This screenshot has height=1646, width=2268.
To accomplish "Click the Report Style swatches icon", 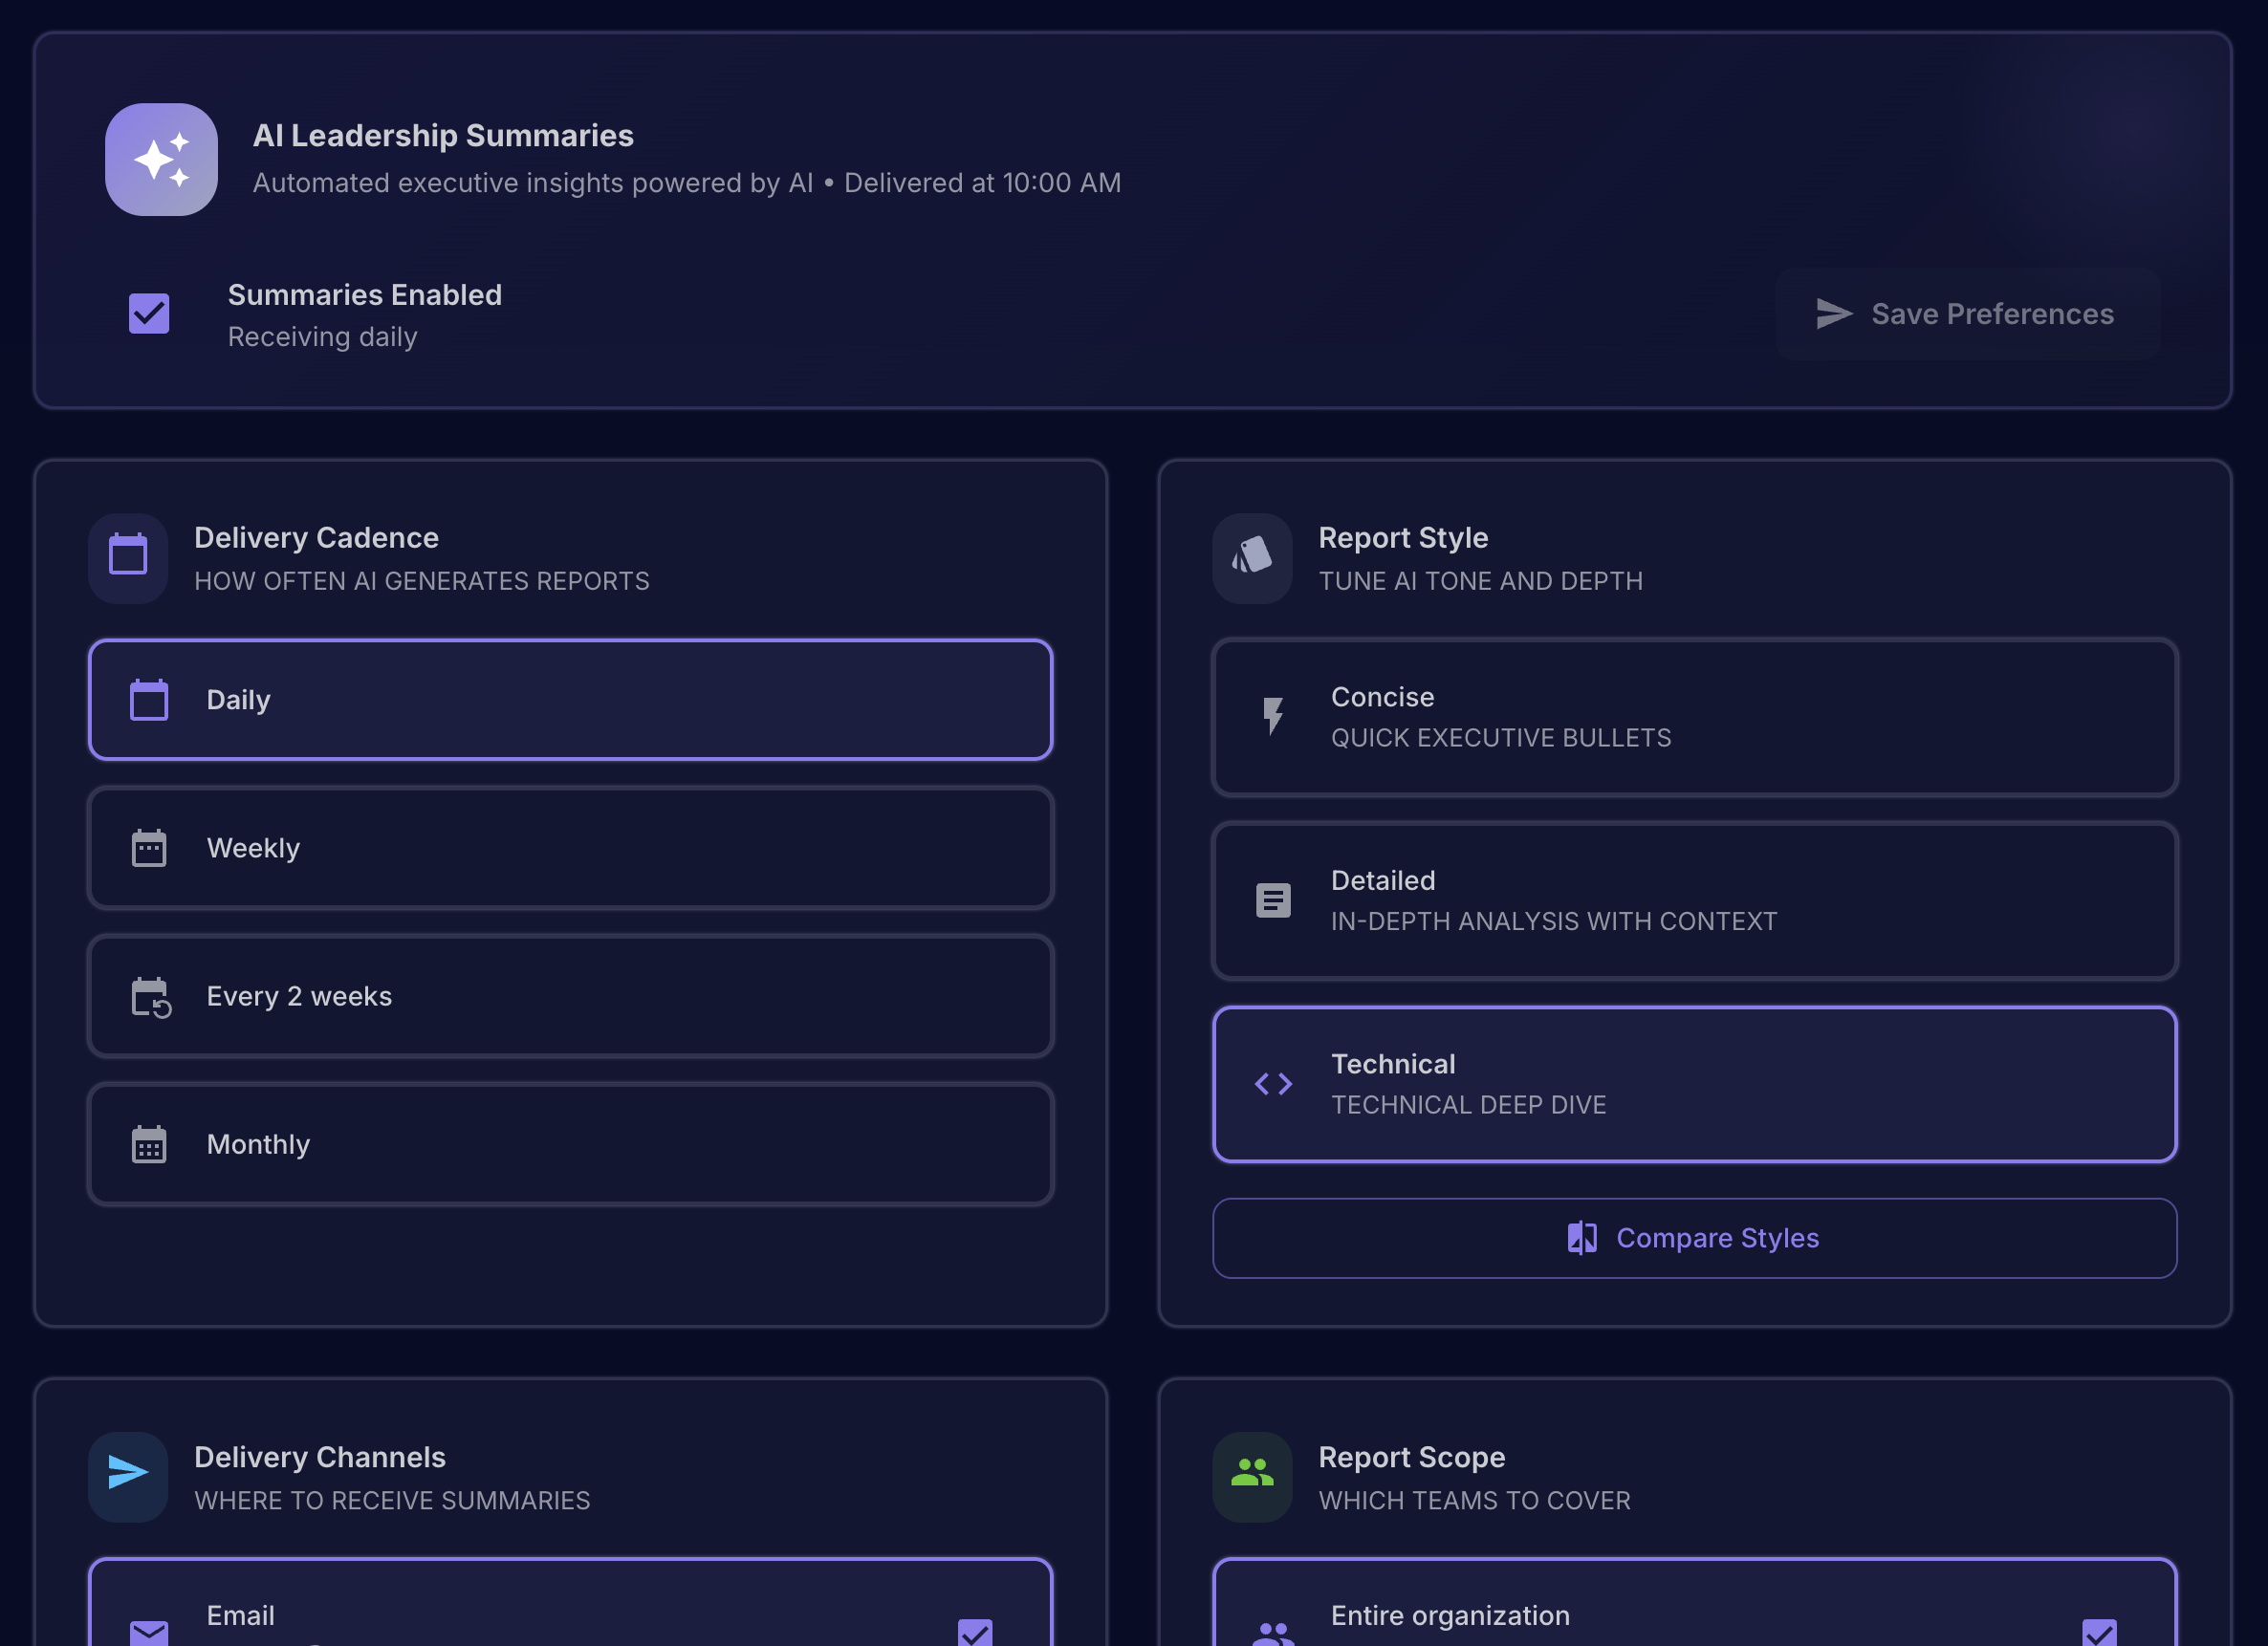I will click(1252, 557).
